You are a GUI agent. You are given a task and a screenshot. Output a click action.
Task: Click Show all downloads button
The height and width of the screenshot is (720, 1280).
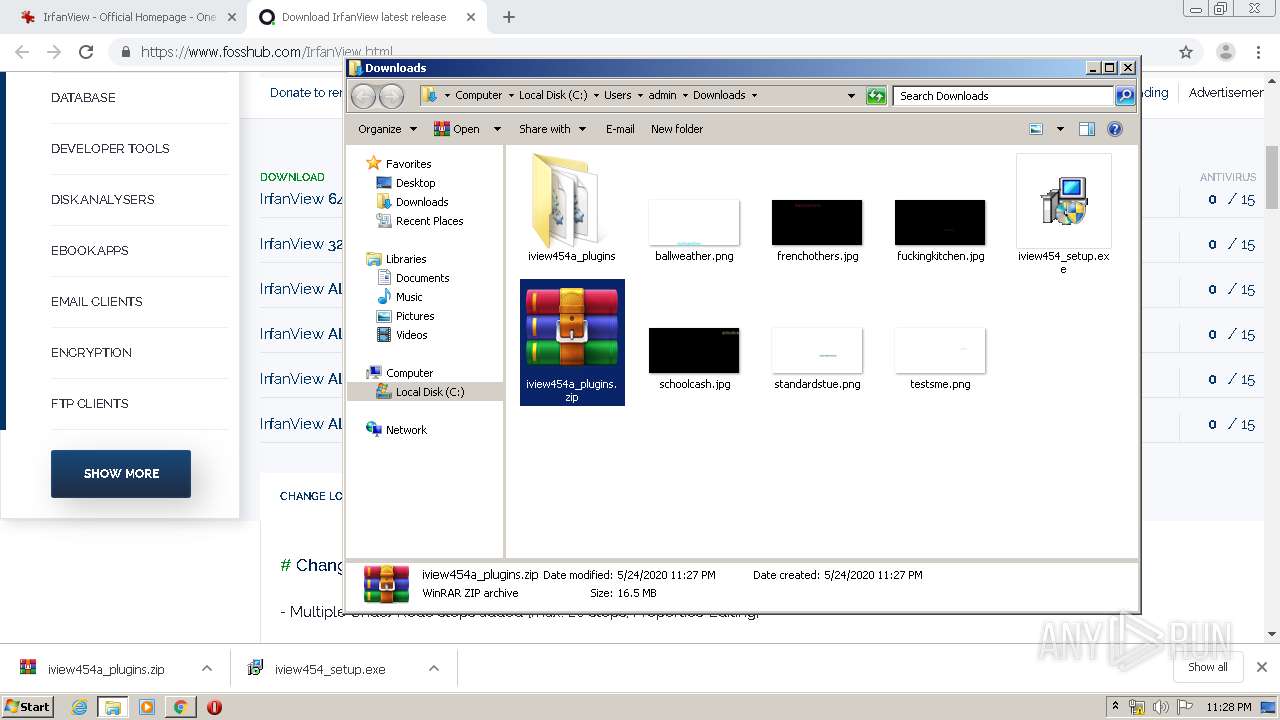pyautogui.click(x=1207, y=667)
